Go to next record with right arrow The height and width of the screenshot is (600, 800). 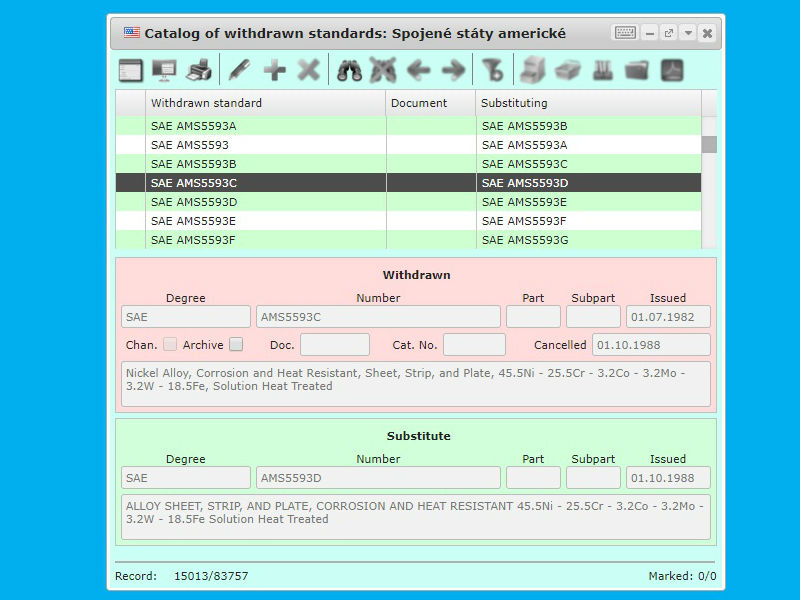click(x=453, y=70)
